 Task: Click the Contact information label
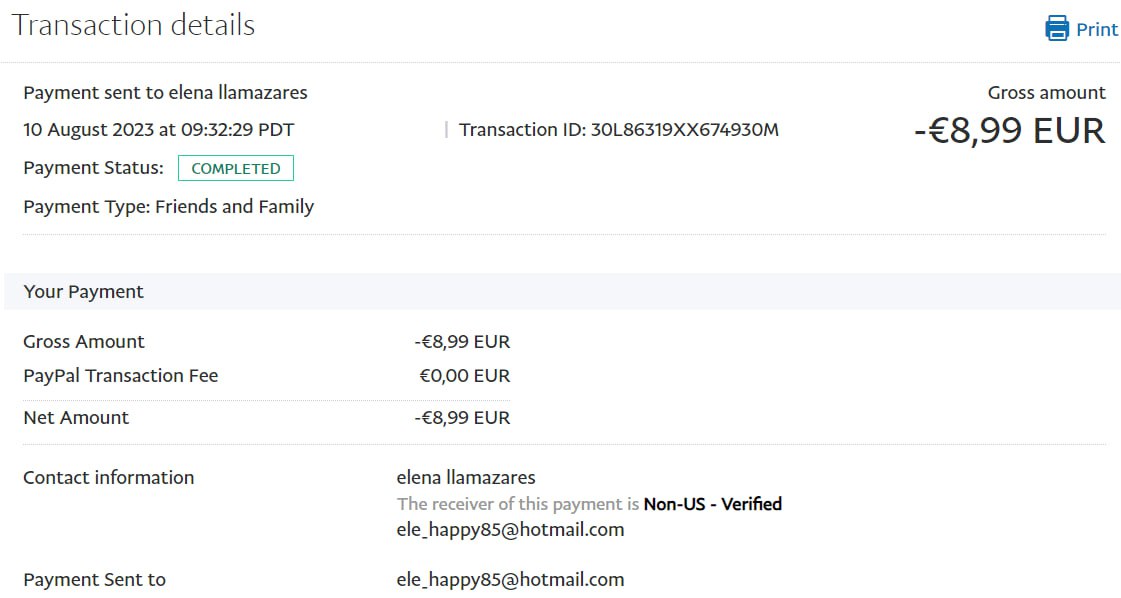click(108, 477)
